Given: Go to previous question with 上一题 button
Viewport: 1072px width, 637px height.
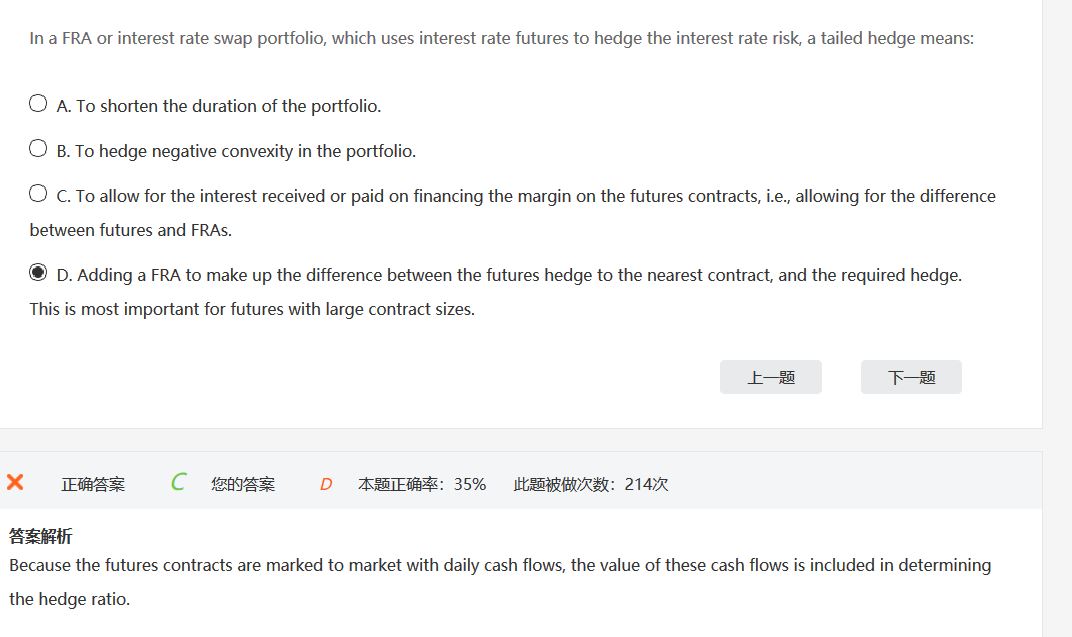Looking at the screenshot, I should [770, 377].
